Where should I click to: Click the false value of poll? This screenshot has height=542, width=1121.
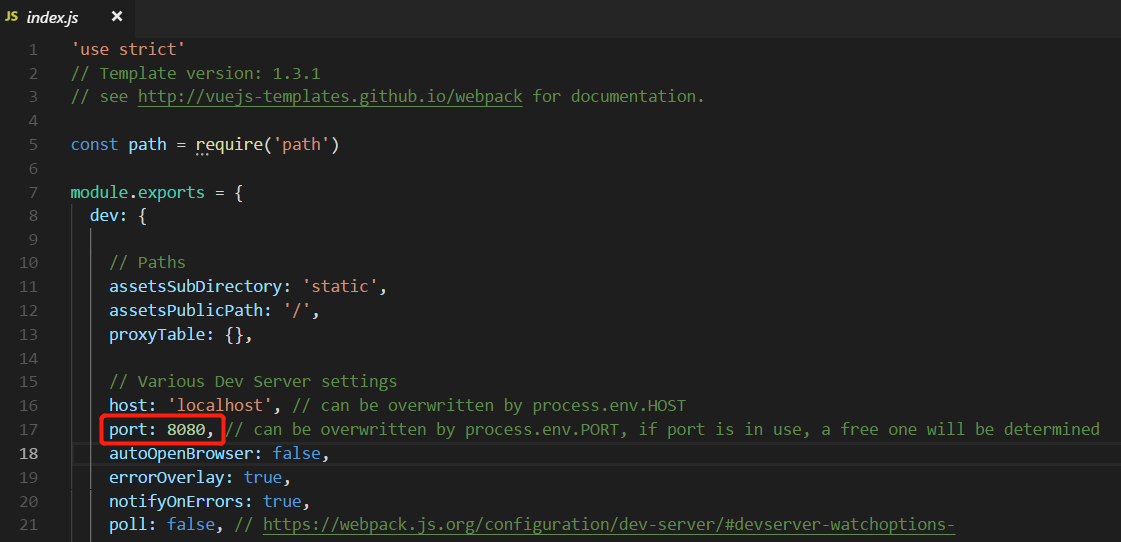point(191,525)
